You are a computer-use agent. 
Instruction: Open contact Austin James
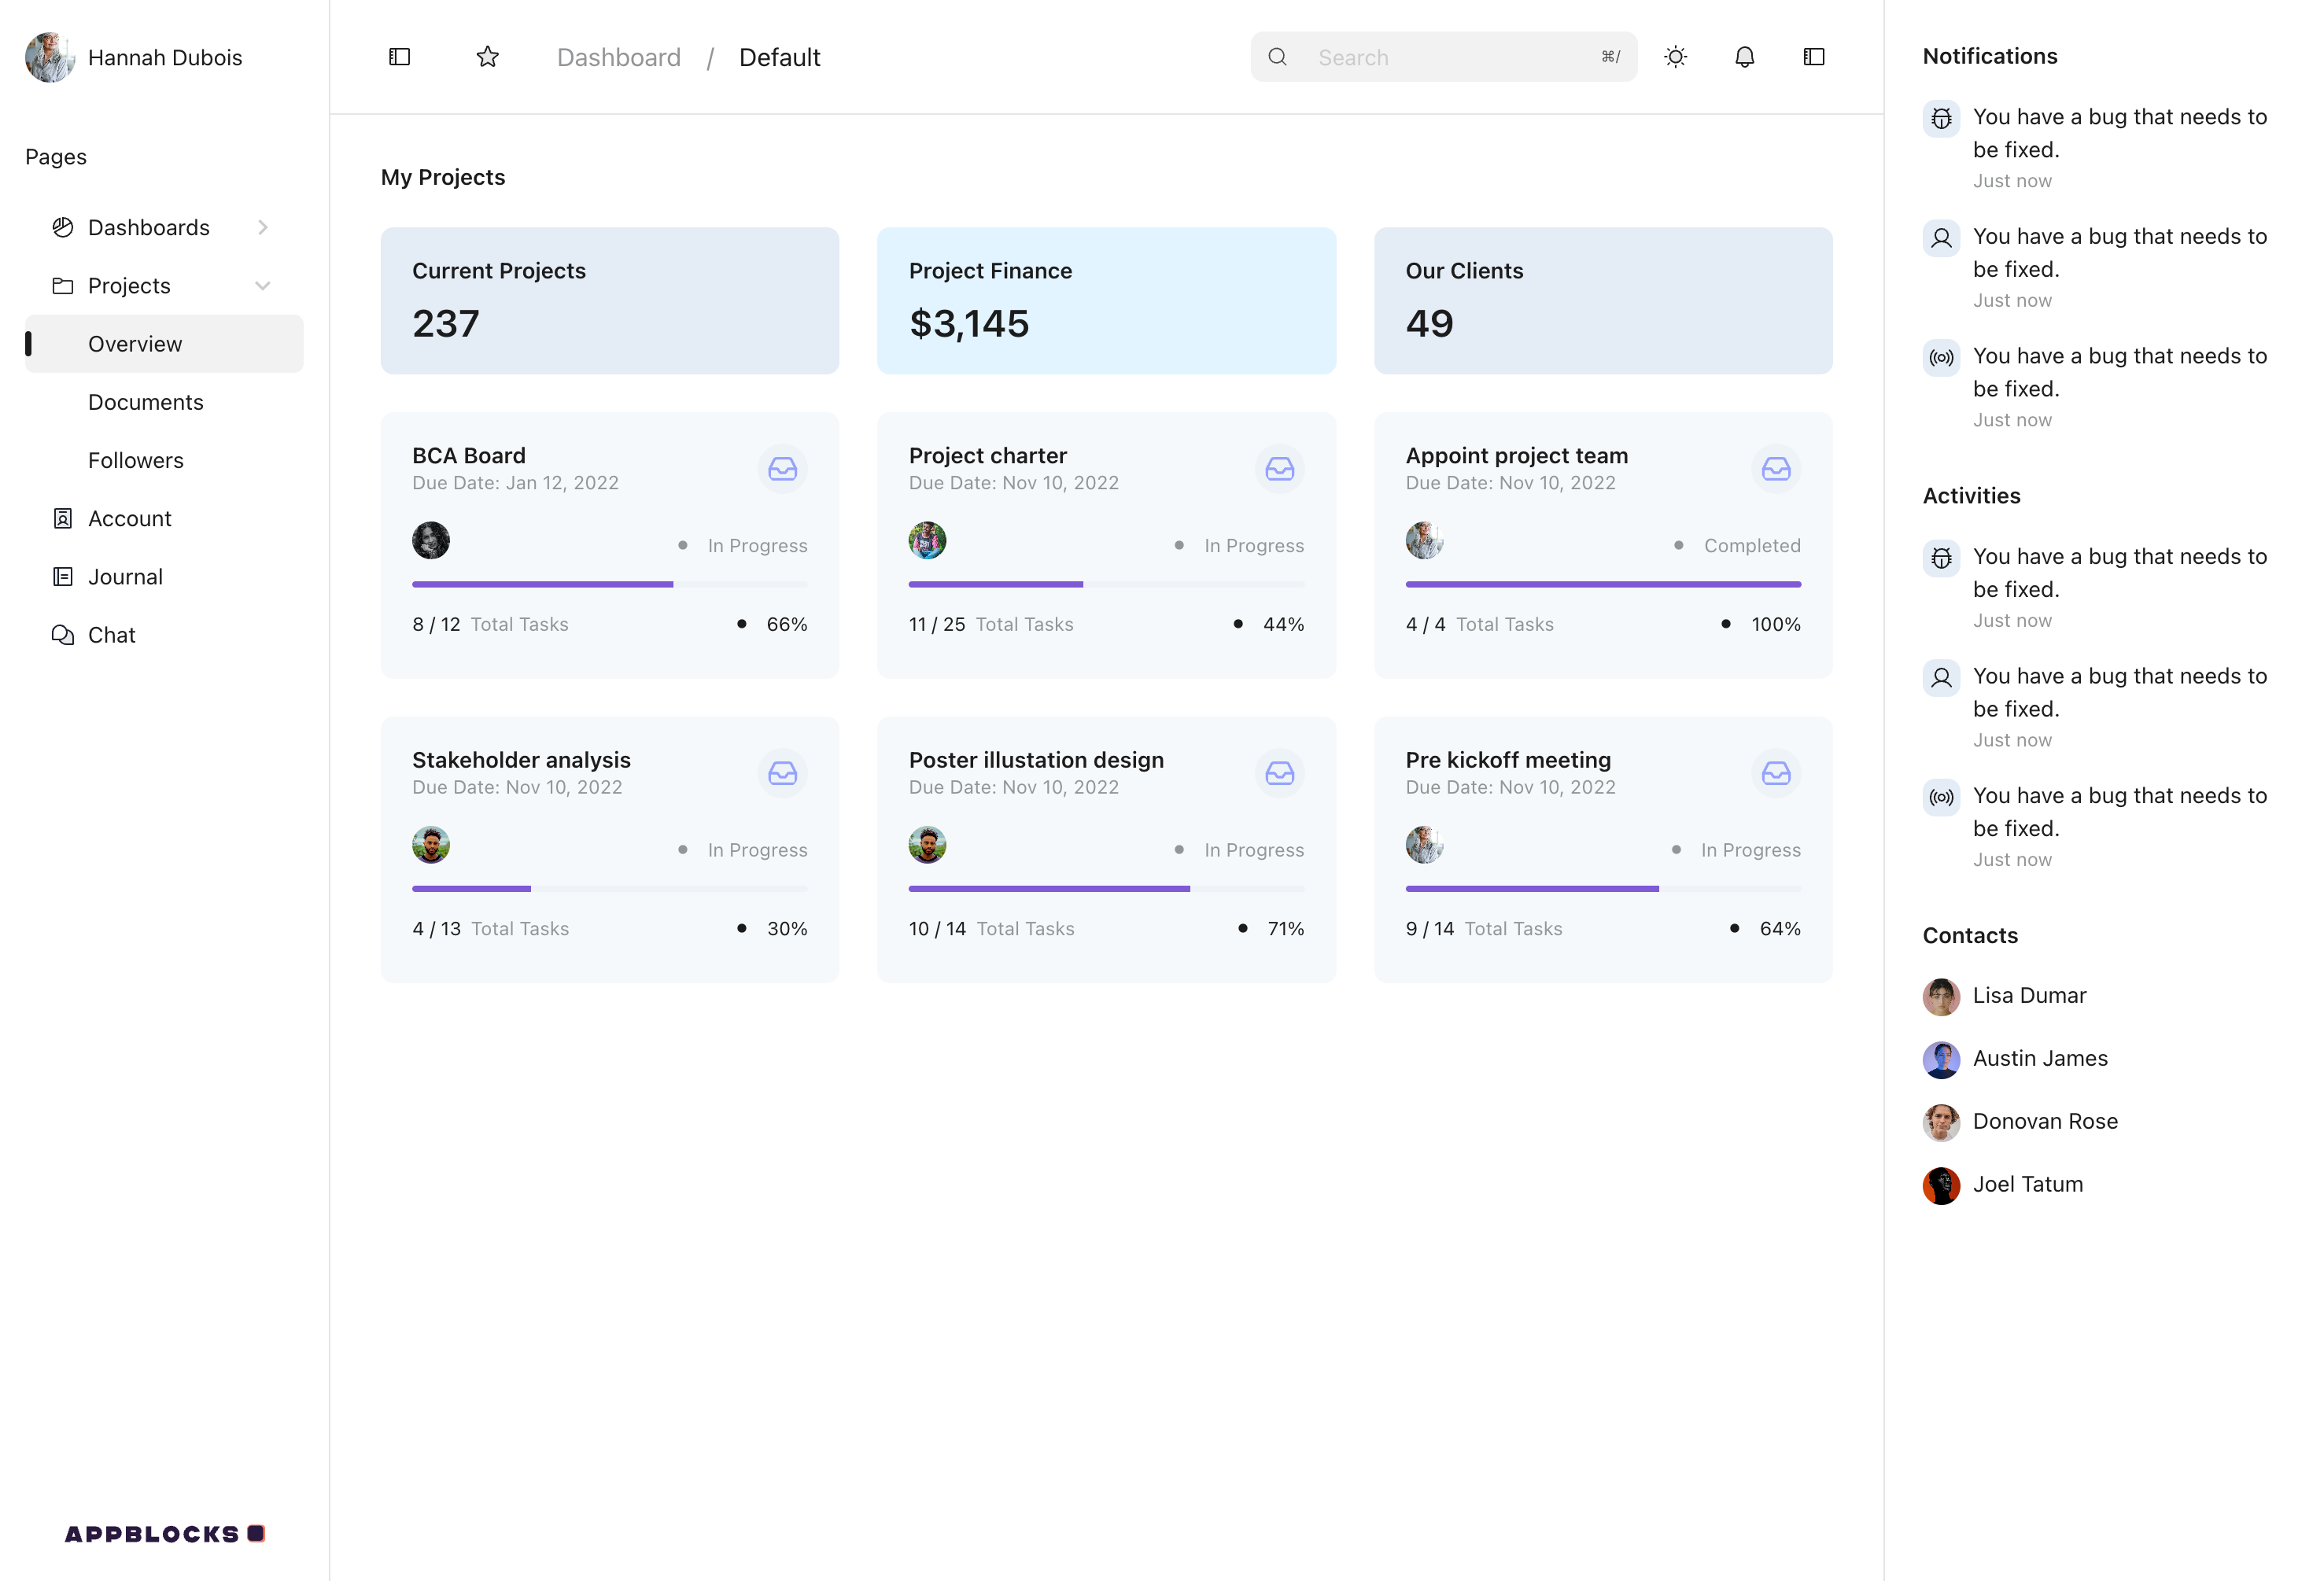[2039, 1058]
